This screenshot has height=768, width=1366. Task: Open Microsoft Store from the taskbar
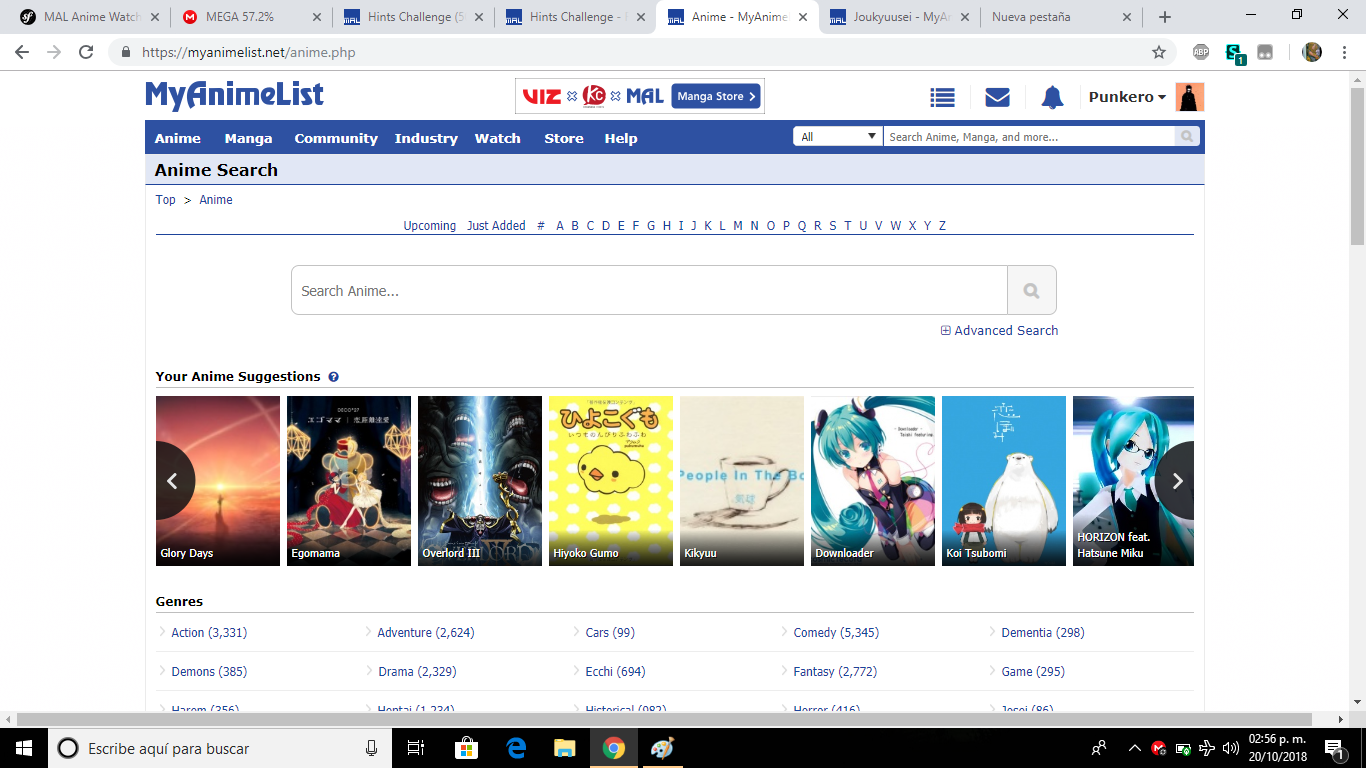[467, 748]
